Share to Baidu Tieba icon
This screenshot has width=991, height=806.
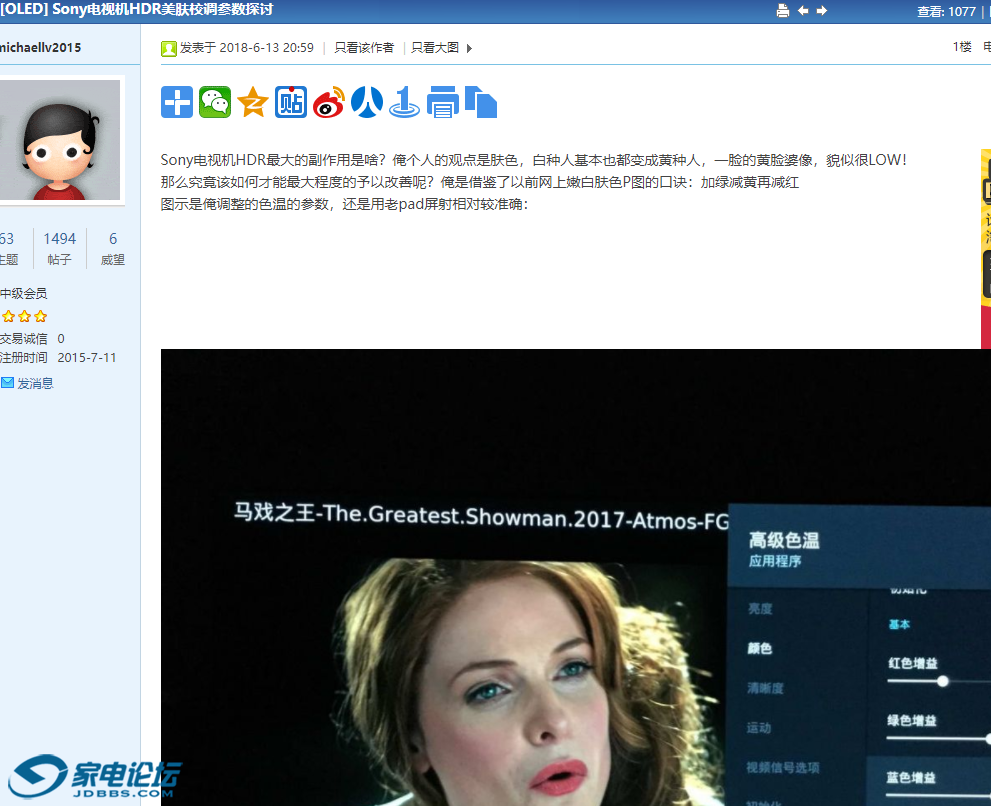pos(291,102)
